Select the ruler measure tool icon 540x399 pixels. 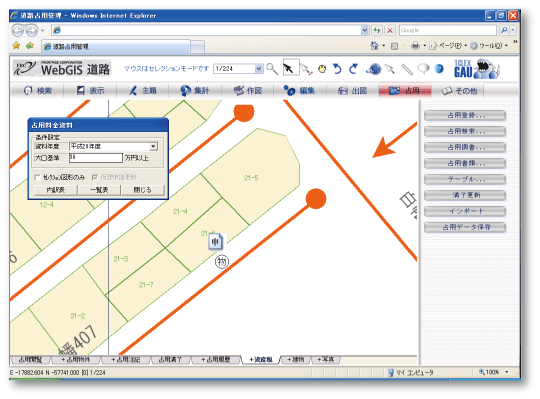(407, 69)
